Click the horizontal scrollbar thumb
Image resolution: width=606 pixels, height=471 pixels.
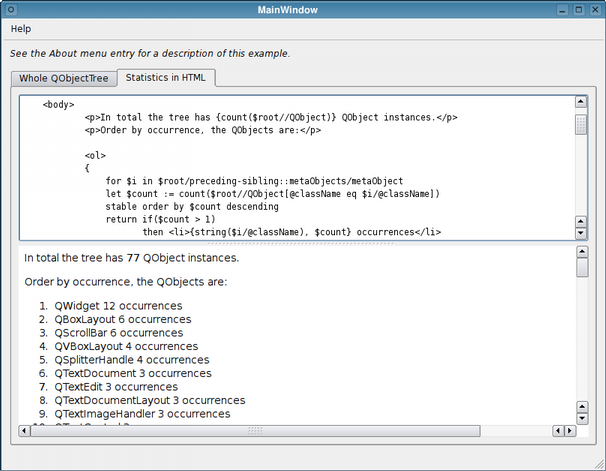[x=255, y=430]
